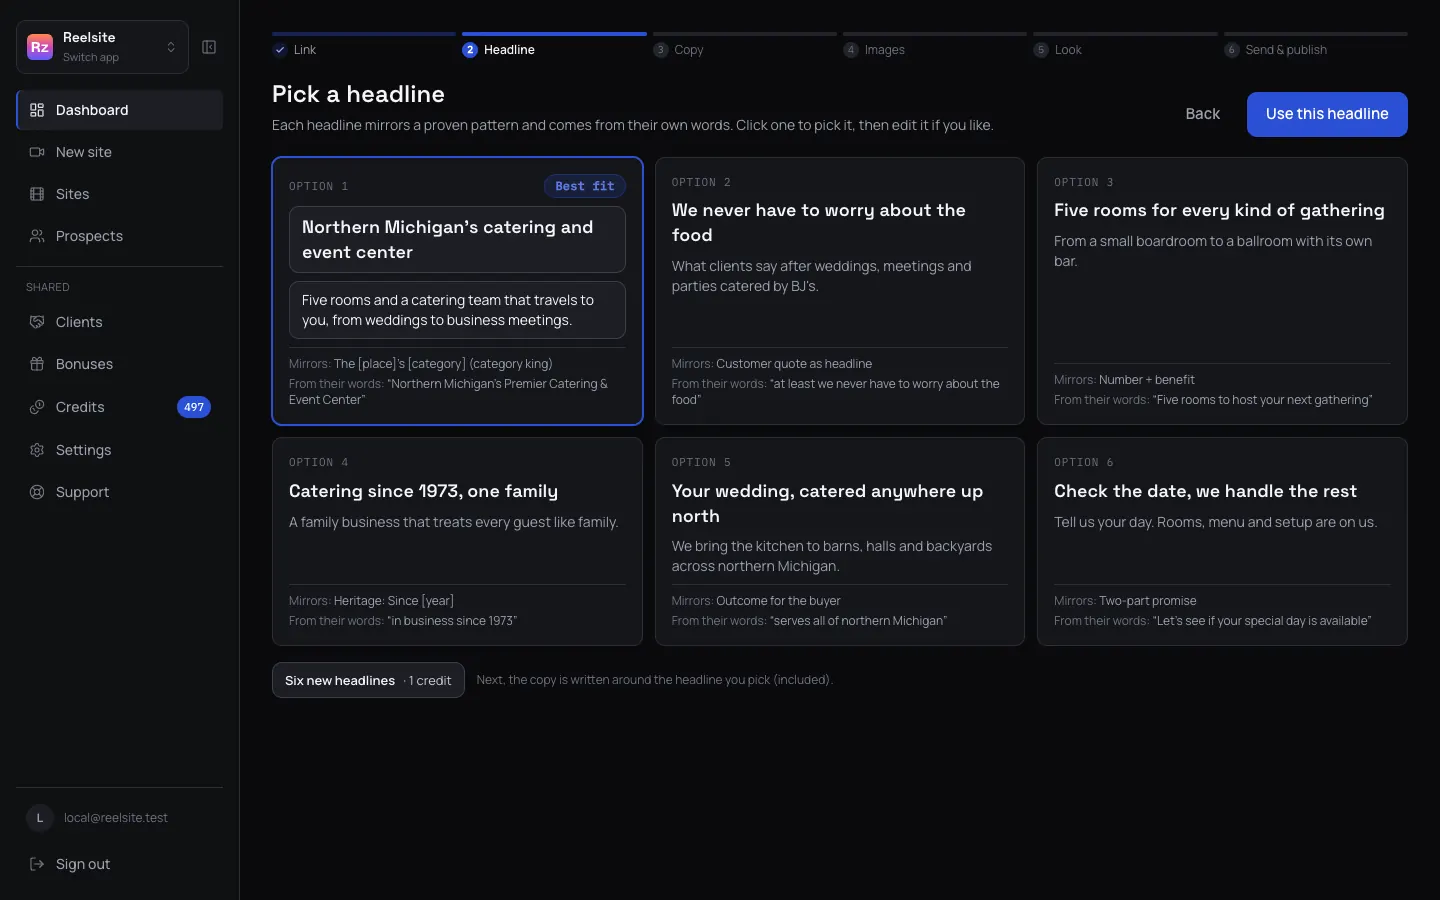Click the Sign out arrow icon

pos(37,864)
